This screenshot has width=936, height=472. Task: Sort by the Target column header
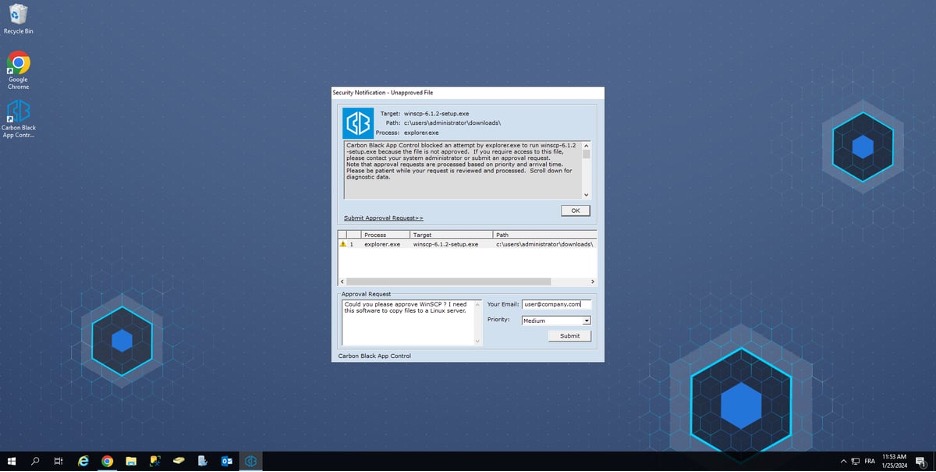[x=451, y=235]
